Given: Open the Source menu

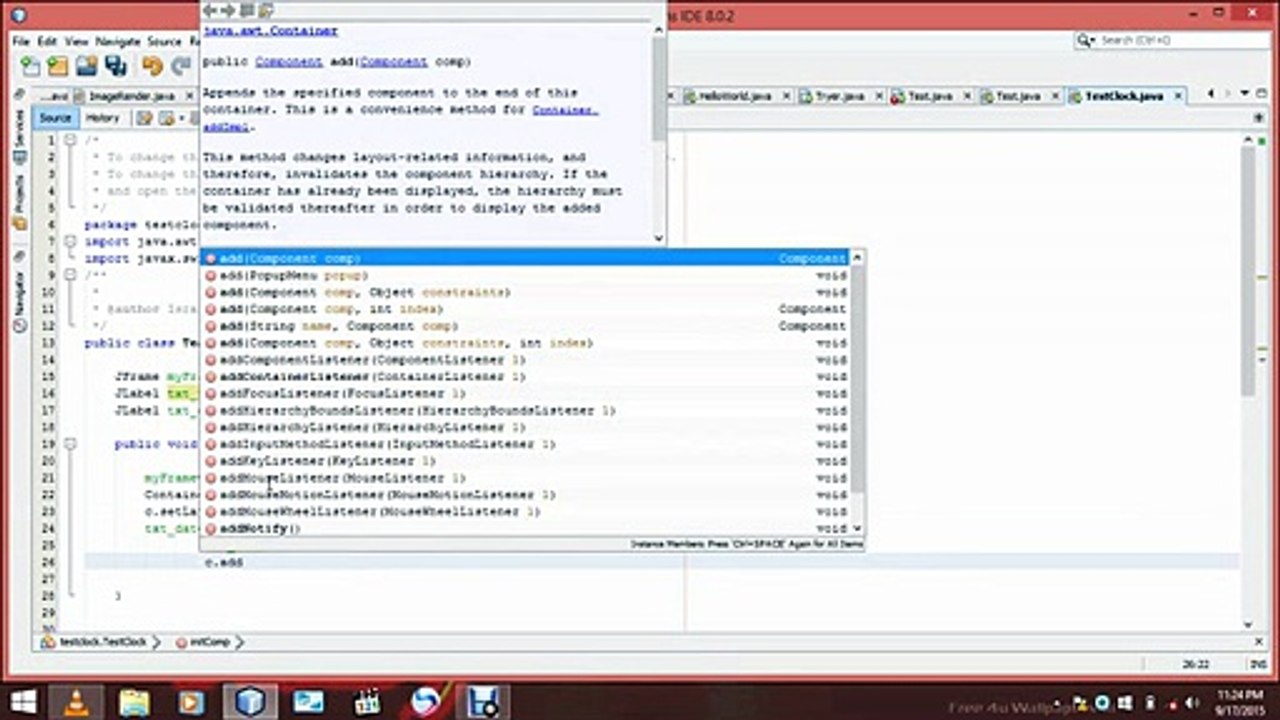Looking at the screenshot, I should click(x=164, y=41).
